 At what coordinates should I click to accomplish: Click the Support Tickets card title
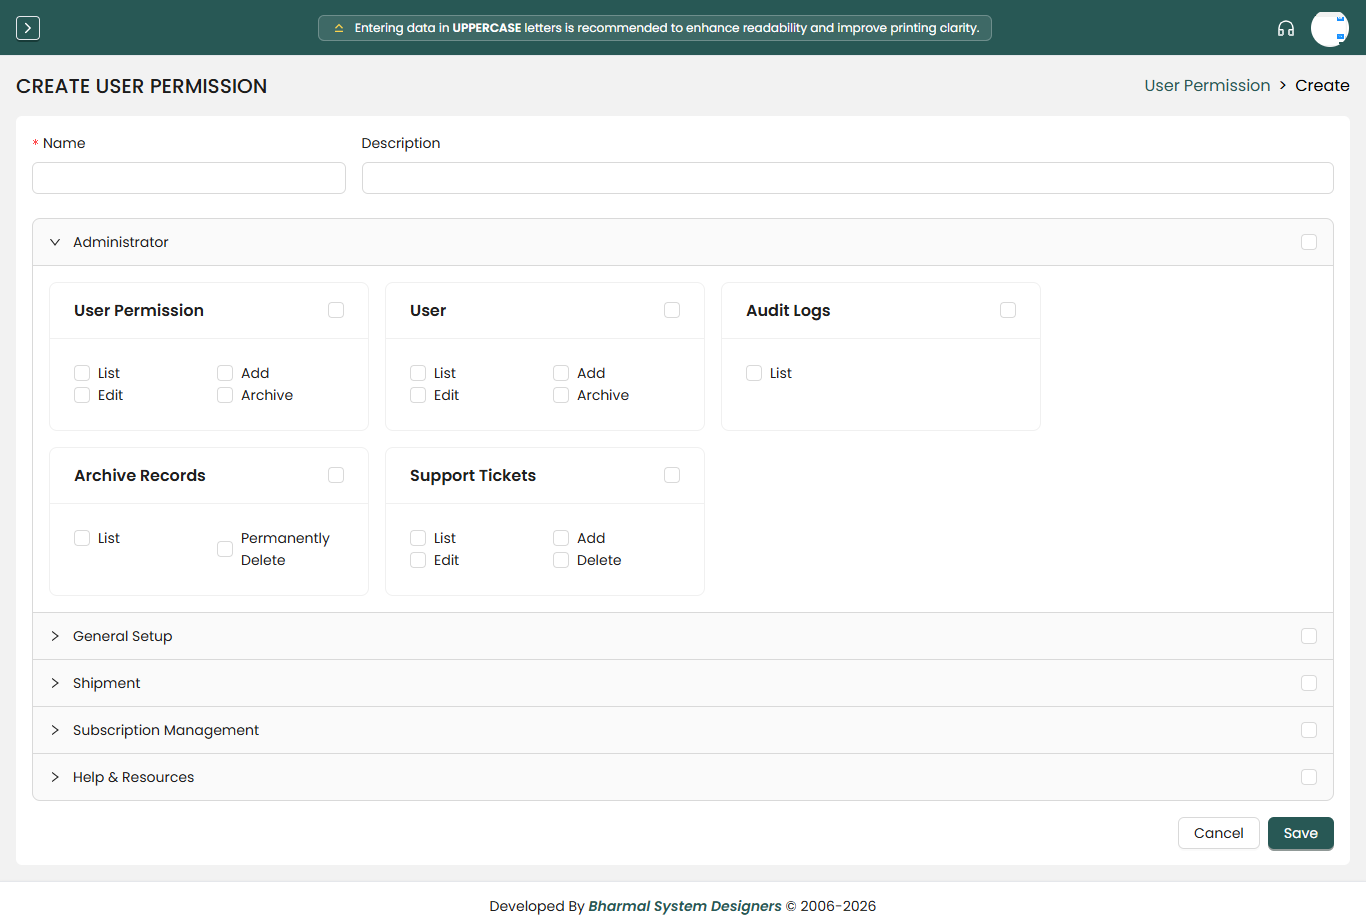pyautogui.click(x=473, y=475)
